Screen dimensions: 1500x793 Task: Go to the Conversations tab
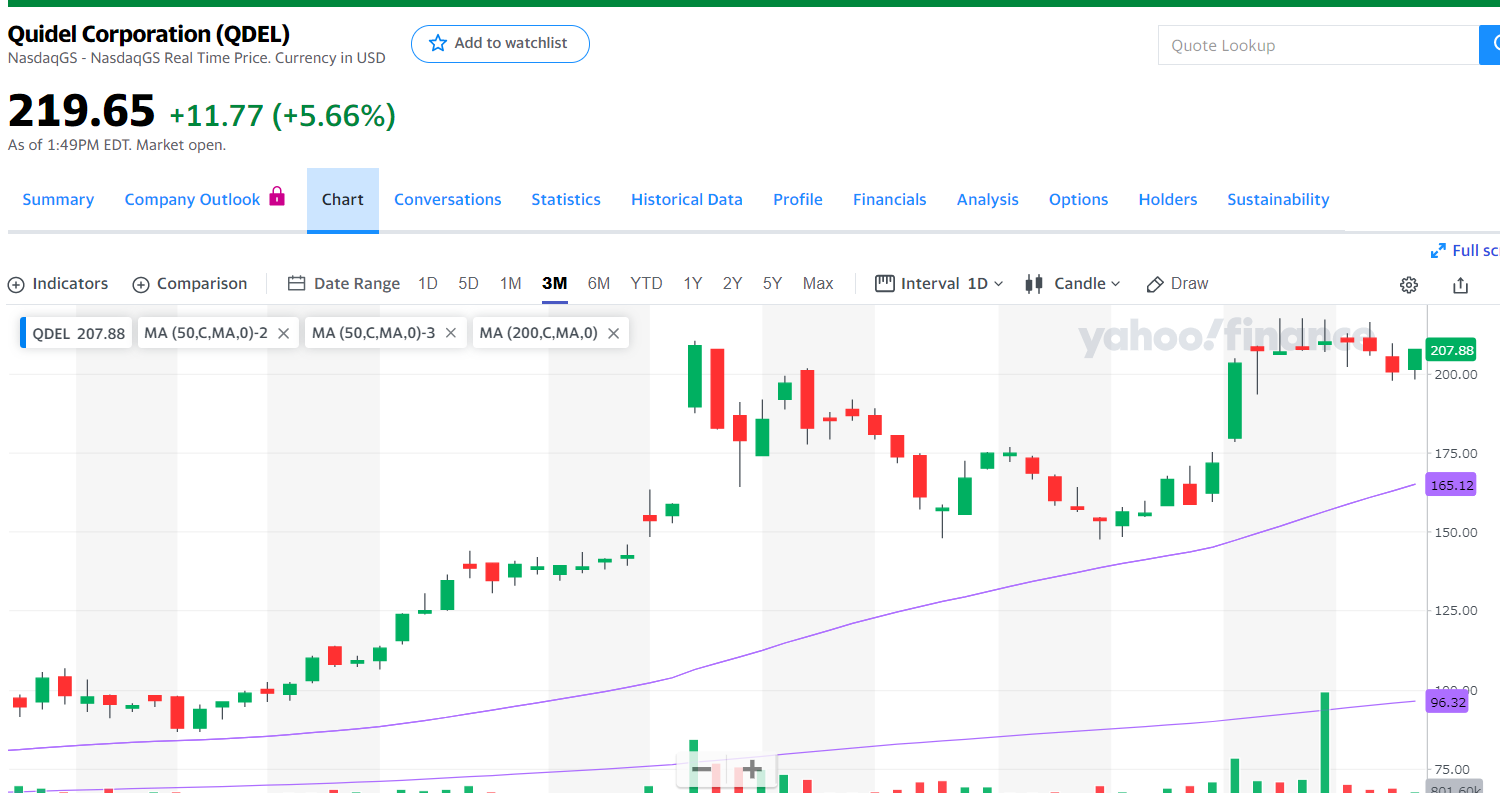click(x=448, y=200)
